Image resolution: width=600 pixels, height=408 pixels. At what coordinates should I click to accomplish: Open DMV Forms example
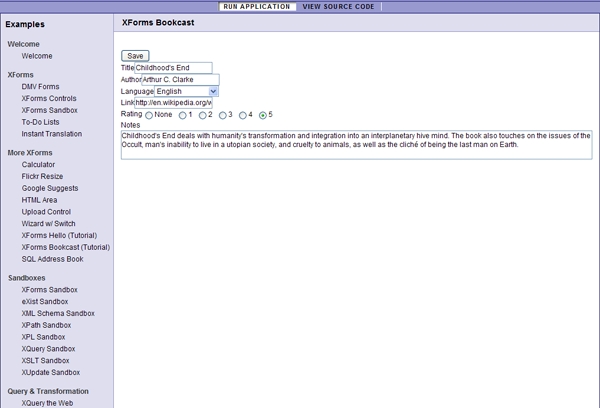pos(40,86)
